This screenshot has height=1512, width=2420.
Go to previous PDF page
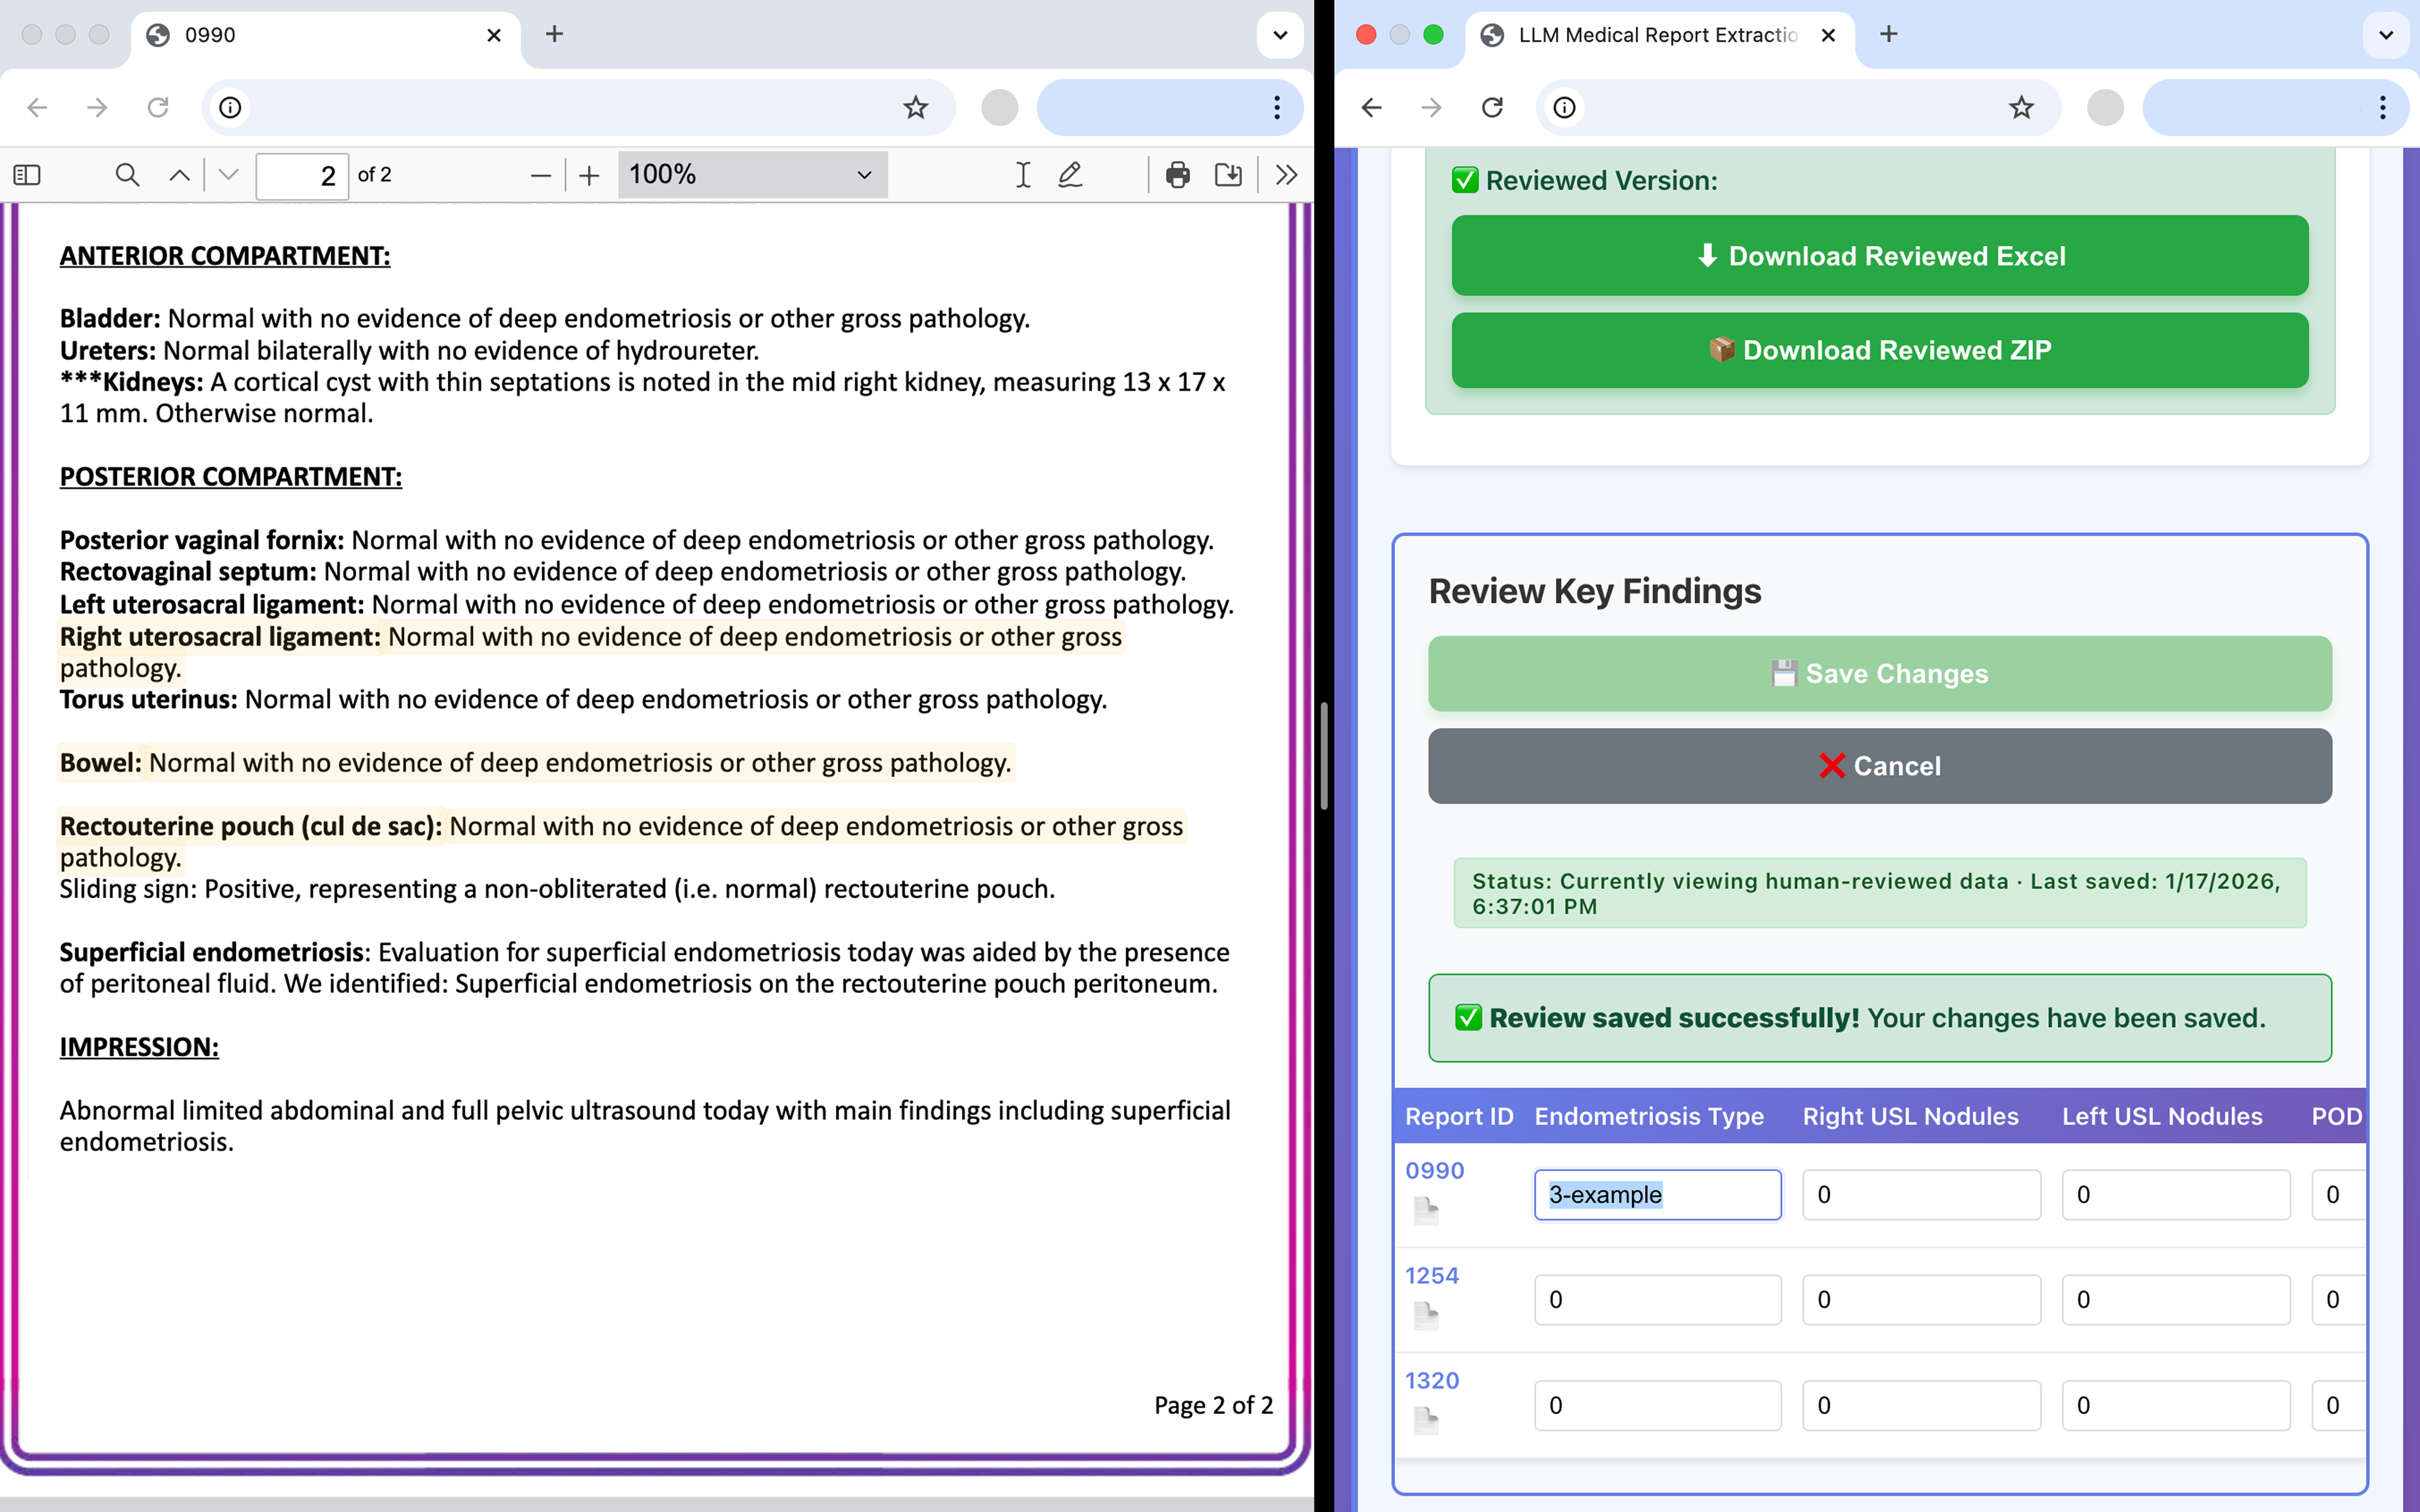(x=179, y=175)
